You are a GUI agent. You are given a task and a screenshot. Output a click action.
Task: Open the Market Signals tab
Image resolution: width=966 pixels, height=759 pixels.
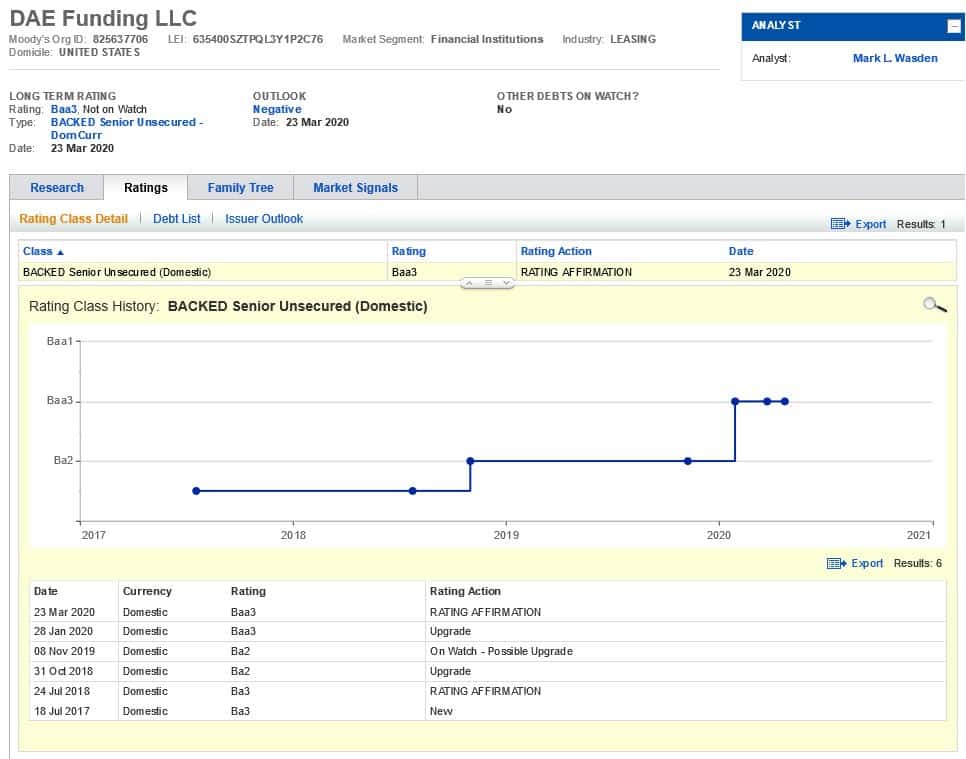point(355,188)
